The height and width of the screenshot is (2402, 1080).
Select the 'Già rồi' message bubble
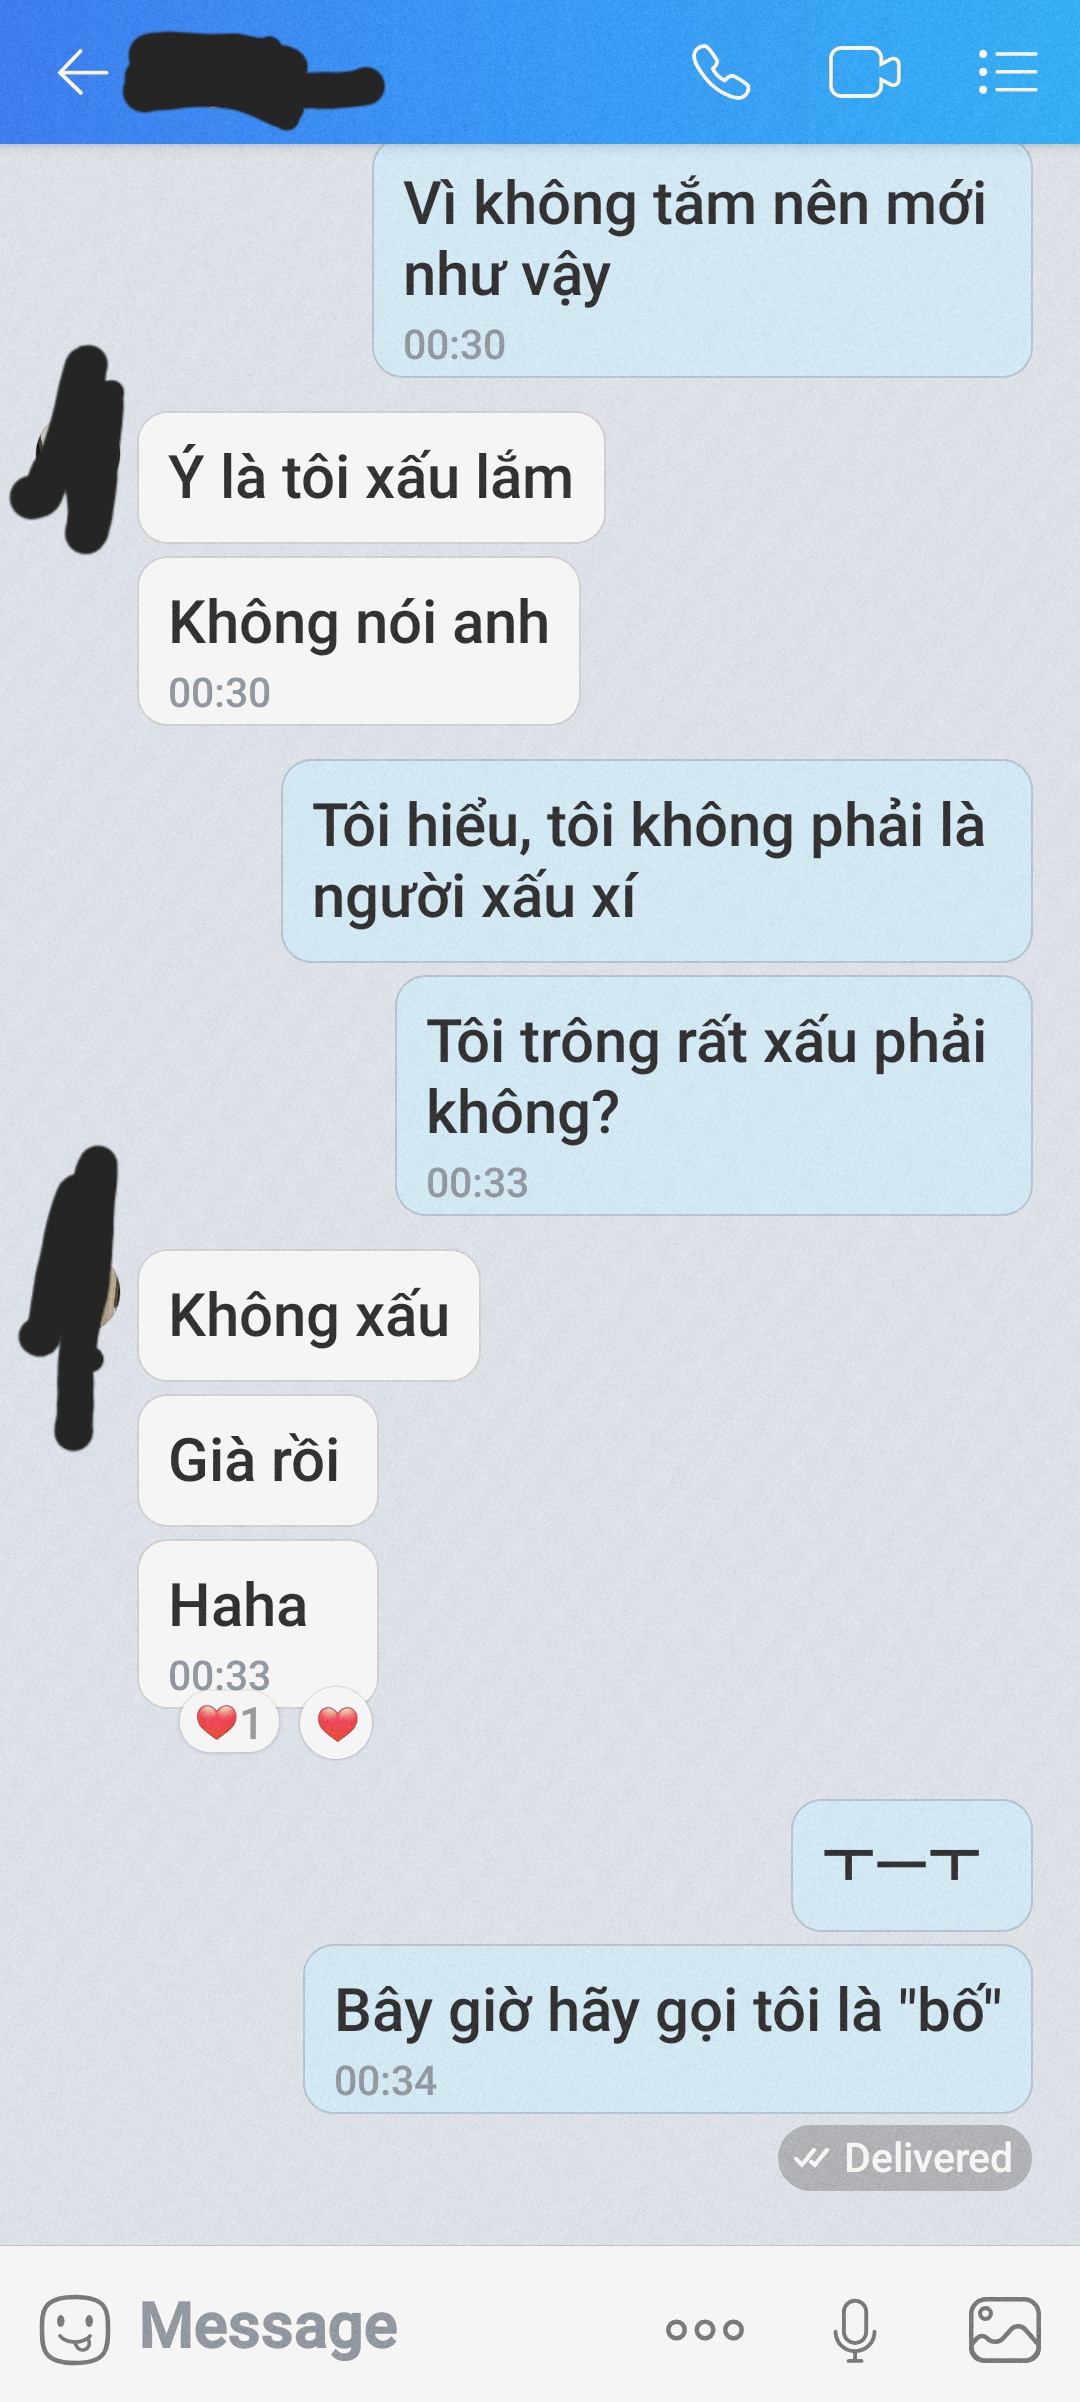click(258, 1460)
